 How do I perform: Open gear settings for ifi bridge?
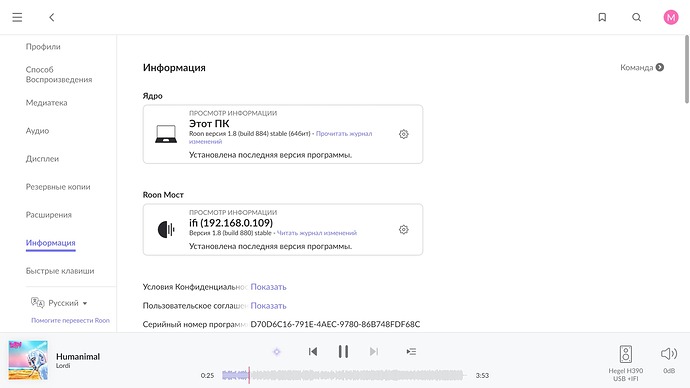coord(404,230)
